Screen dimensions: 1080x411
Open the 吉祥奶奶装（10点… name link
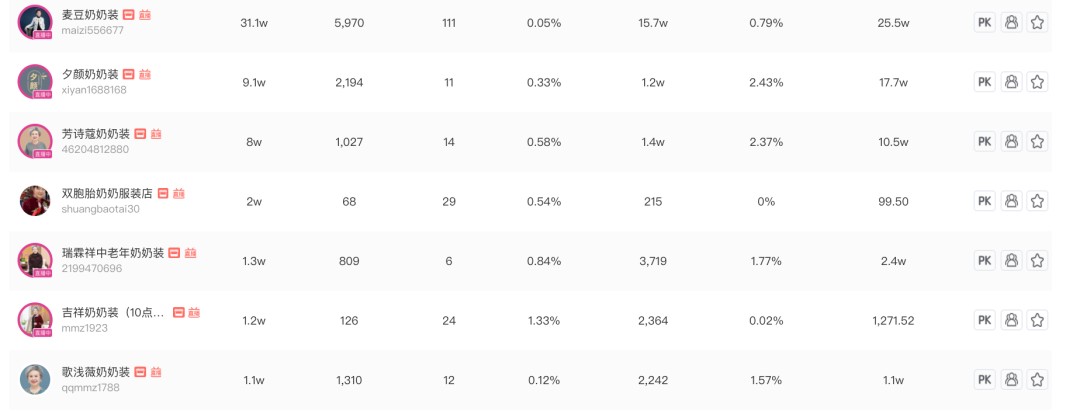pos(113,313)
